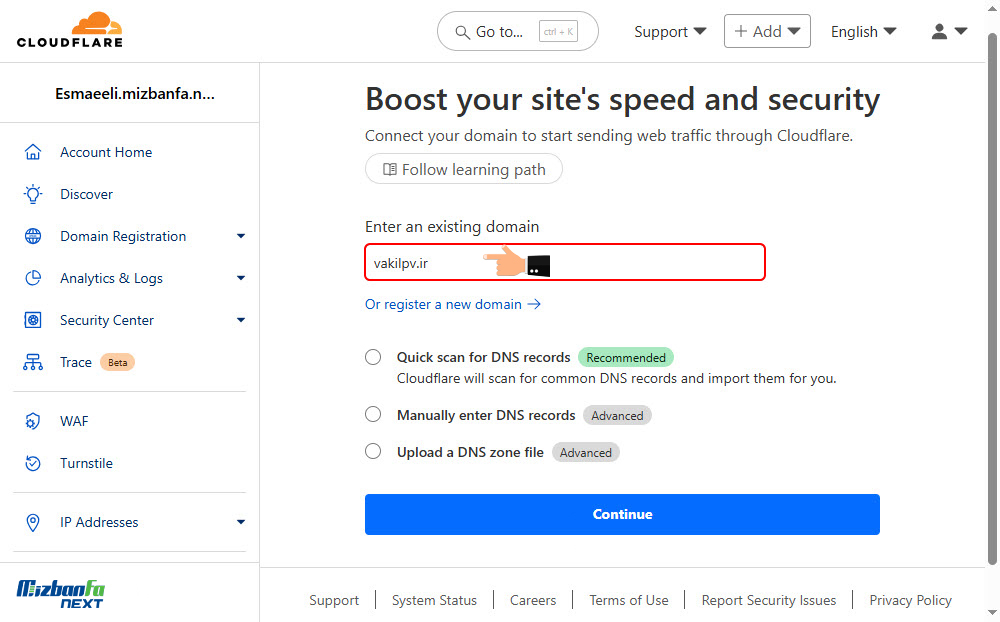Open footer Privacy Policy link

point(910,600)
